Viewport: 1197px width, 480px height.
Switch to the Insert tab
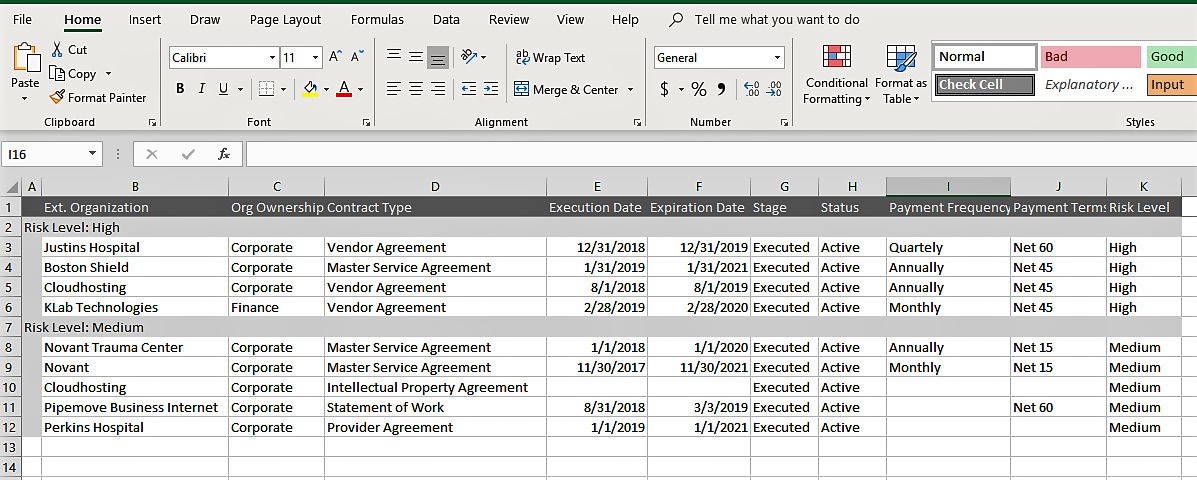pos(145,20)
